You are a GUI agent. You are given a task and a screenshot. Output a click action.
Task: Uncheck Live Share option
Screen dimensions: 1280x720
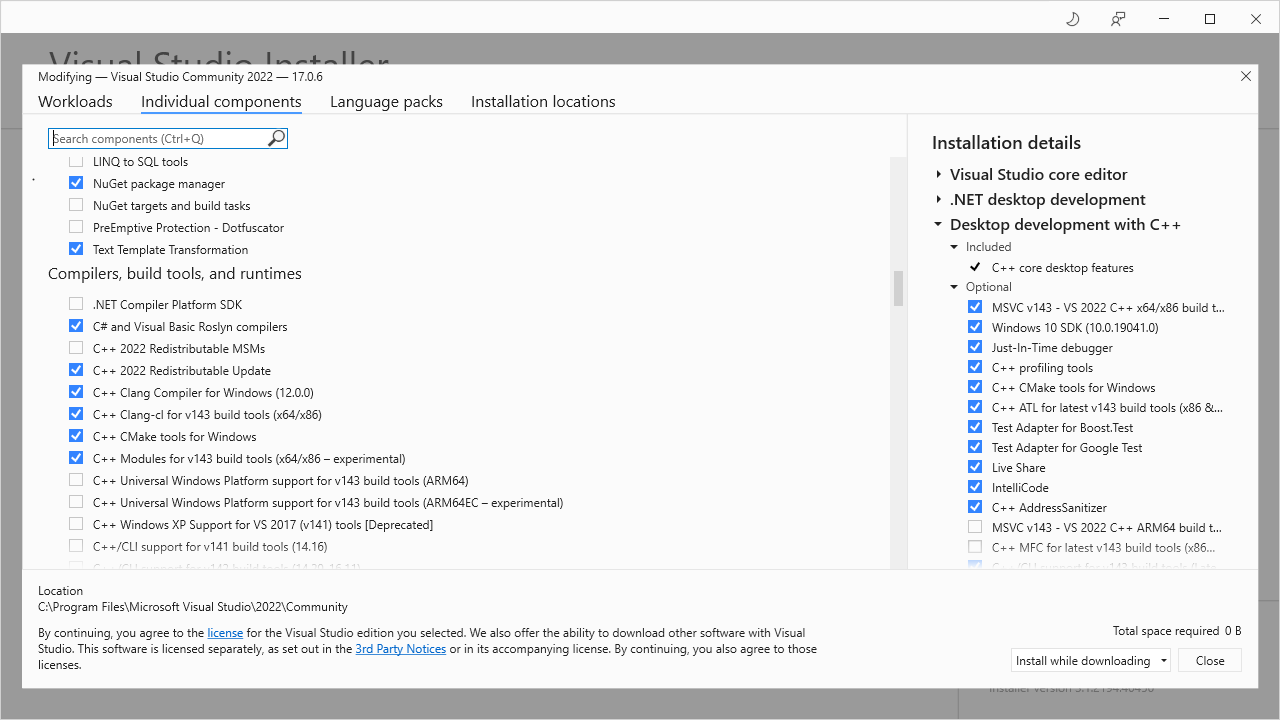(975, 467)
